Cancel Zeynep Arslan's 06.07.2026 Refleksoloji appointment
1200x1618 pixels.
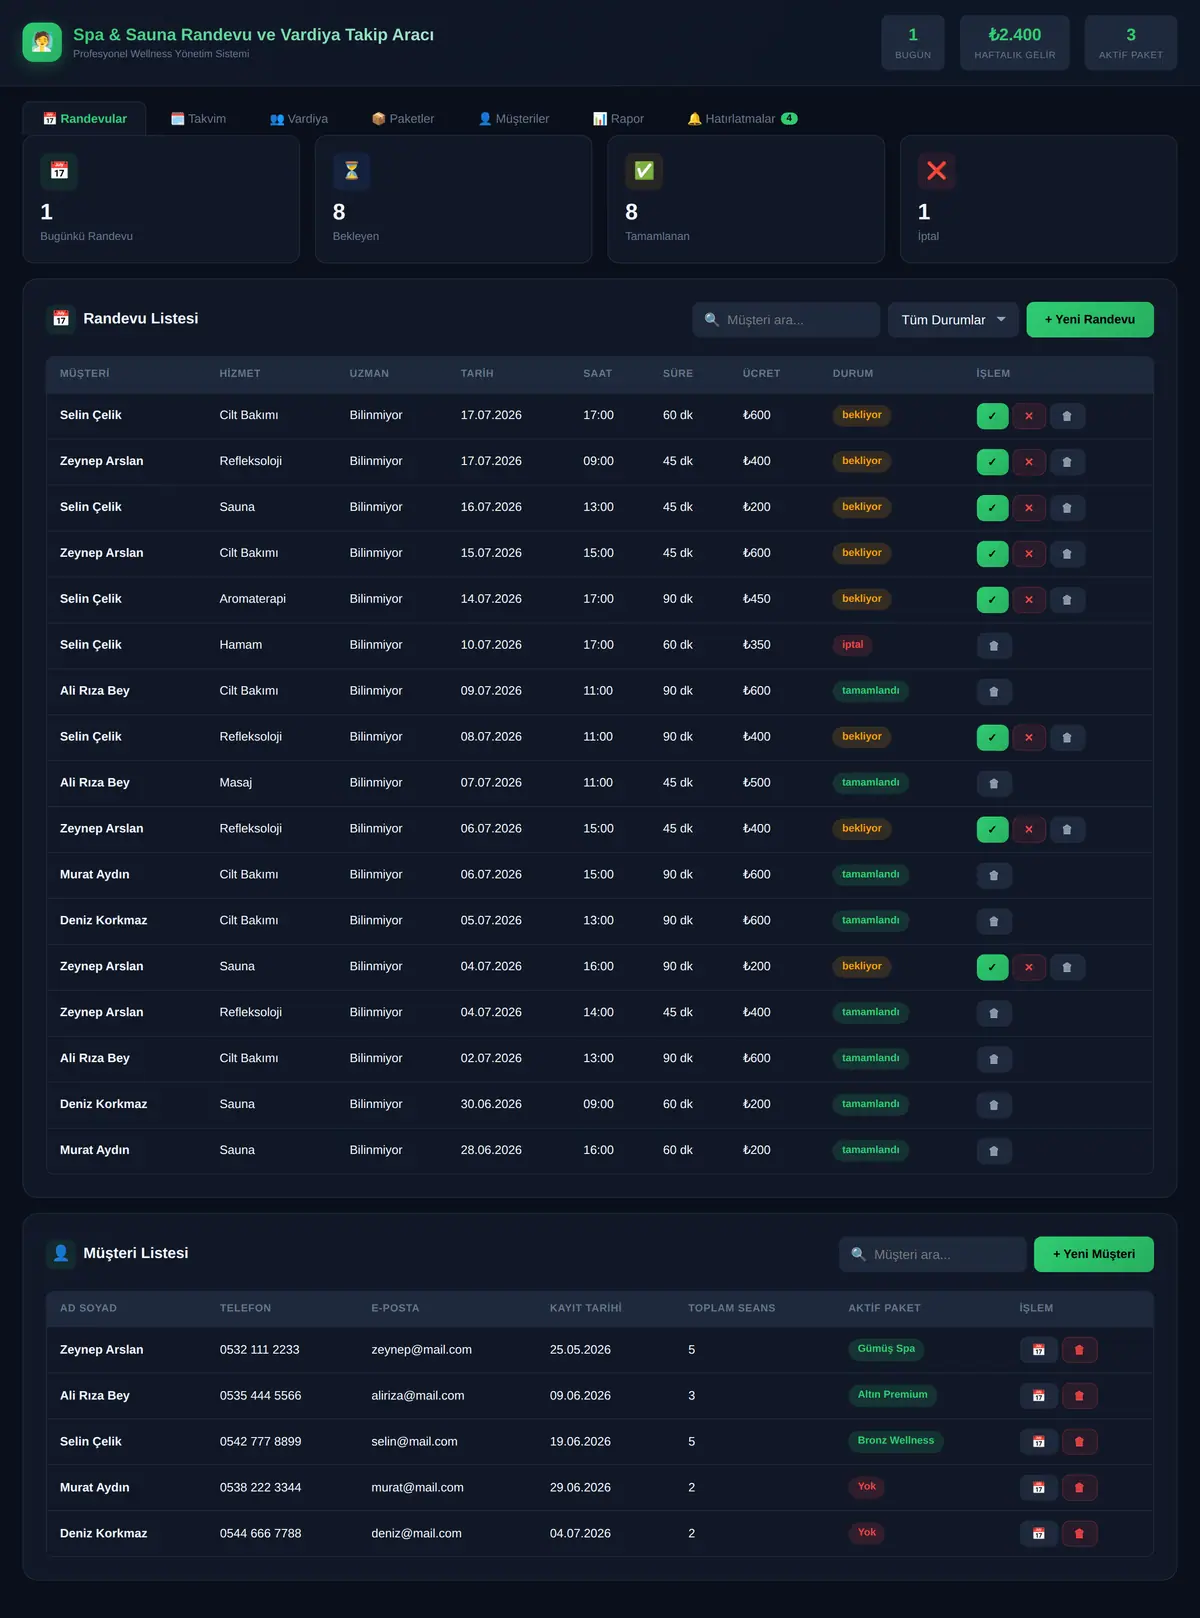pyautogui.click(x=1029, y=830)
